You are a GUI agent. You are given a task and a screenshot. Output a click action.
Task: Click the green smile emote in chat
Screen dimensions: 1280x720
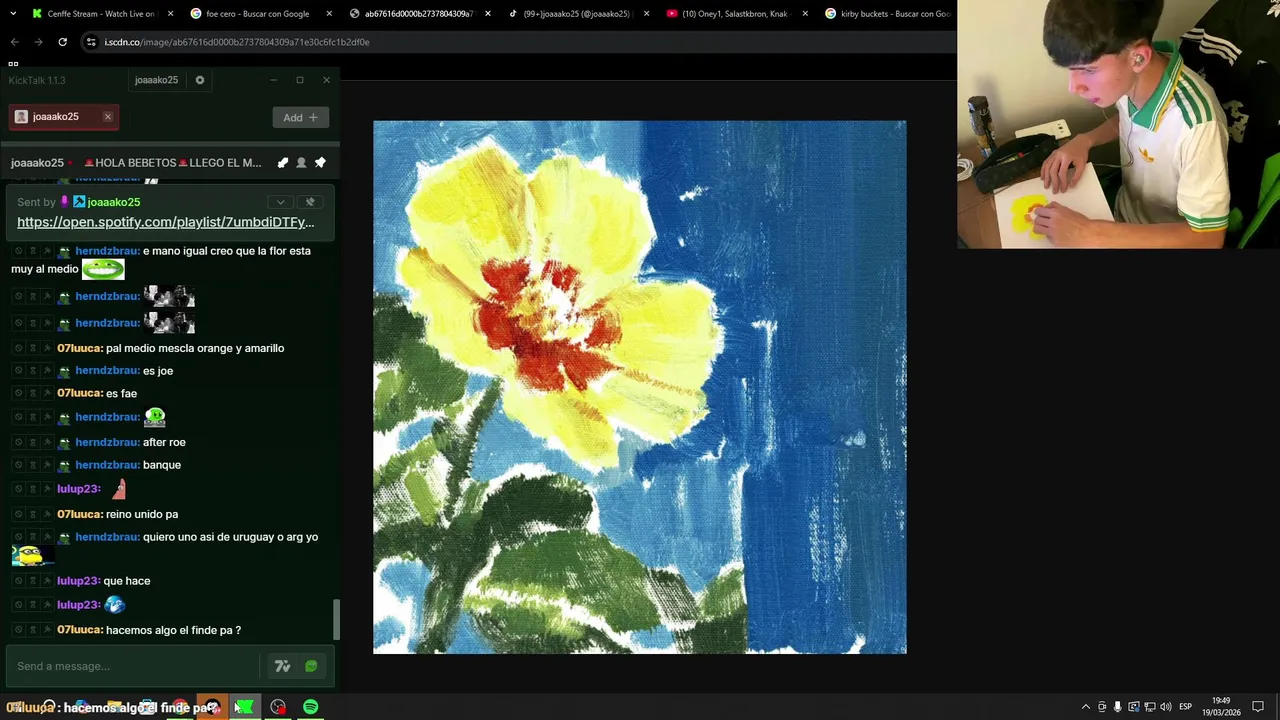[103, 269]
